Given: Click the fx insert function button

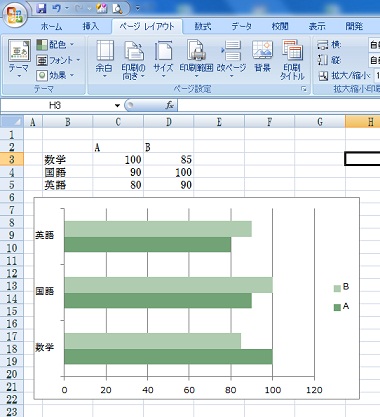Looking at the screenshot, I should click(169, 106).
